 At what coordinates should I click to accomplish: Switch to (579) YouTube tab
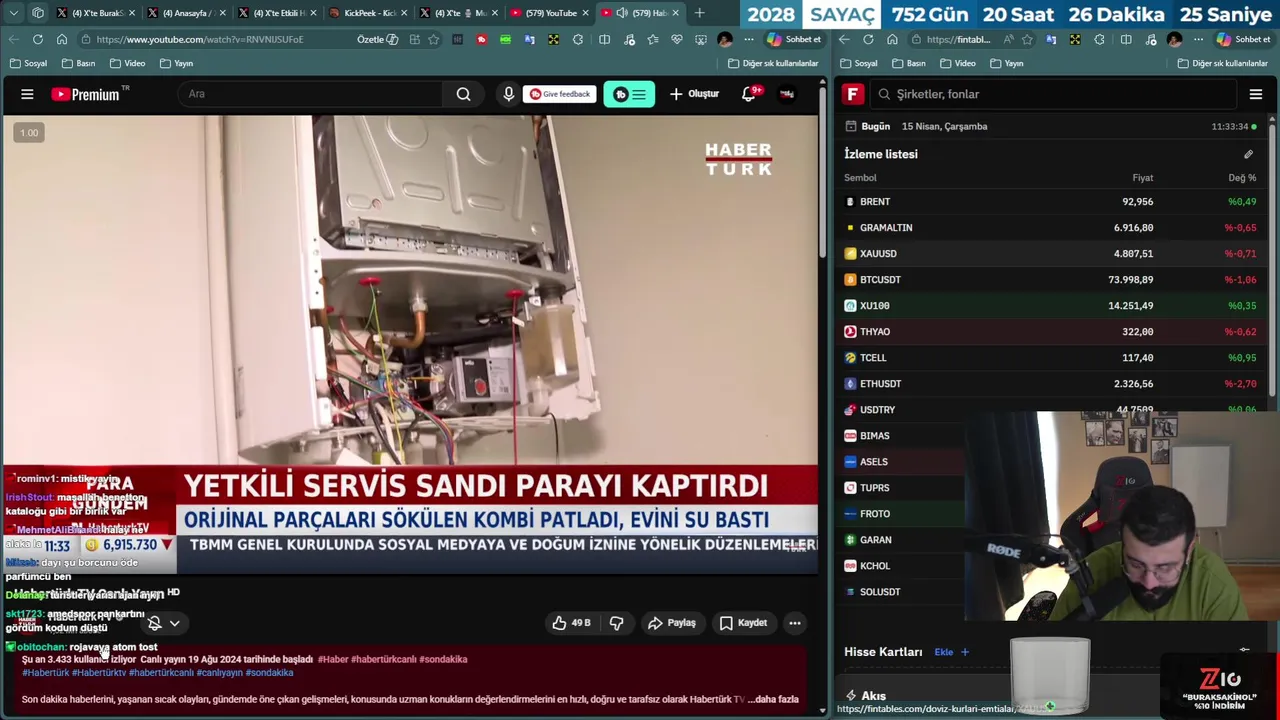549,13
